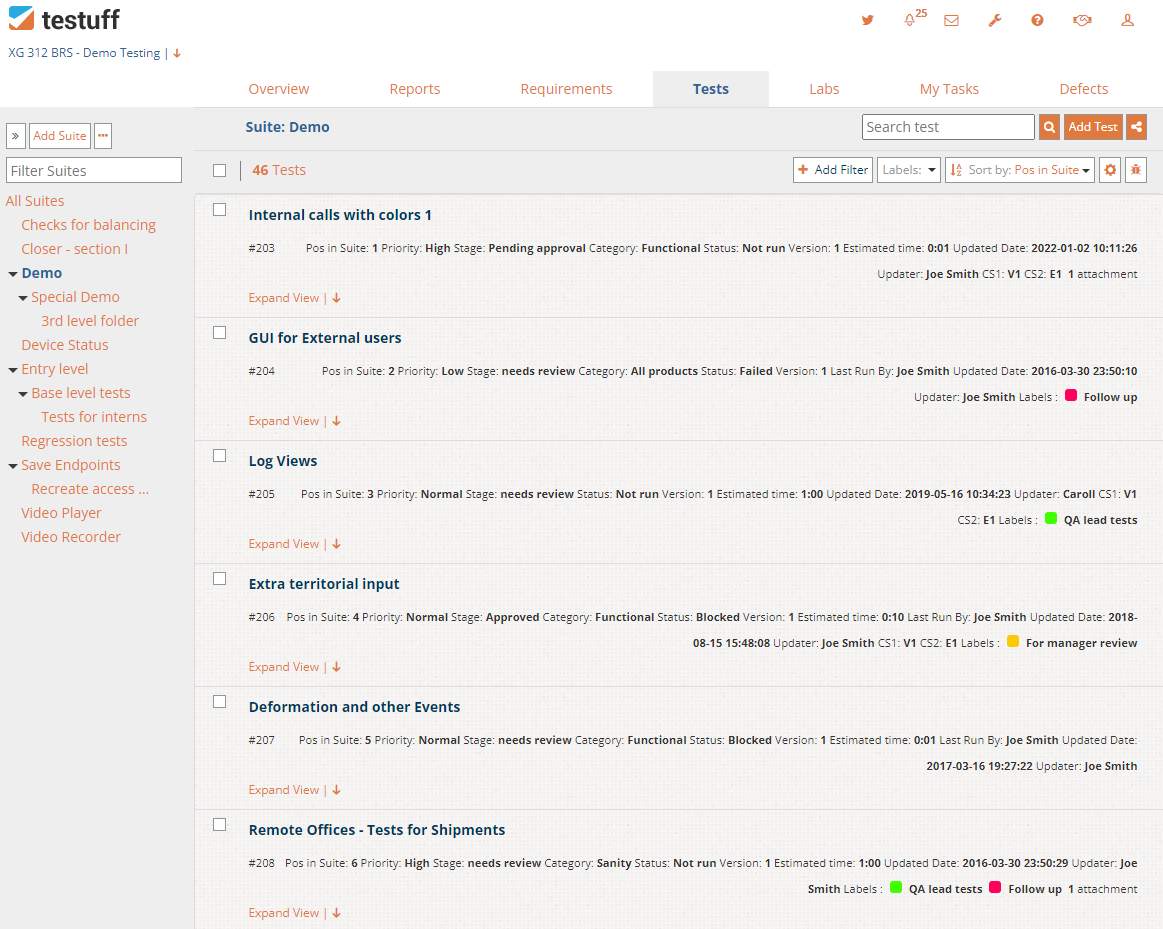
Task: Select the Tests tab
Action: (711, 89)
